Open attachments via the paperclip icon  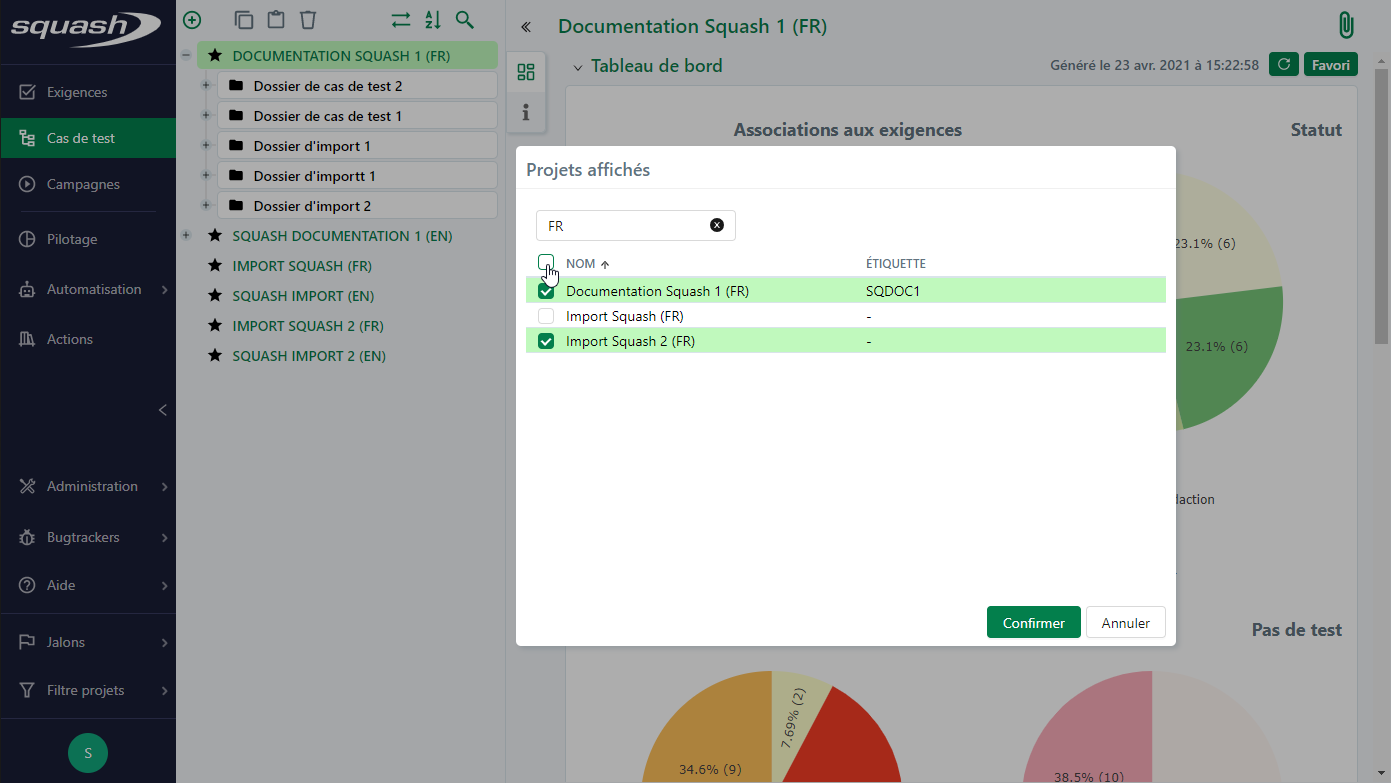(x=1346, y=26)
